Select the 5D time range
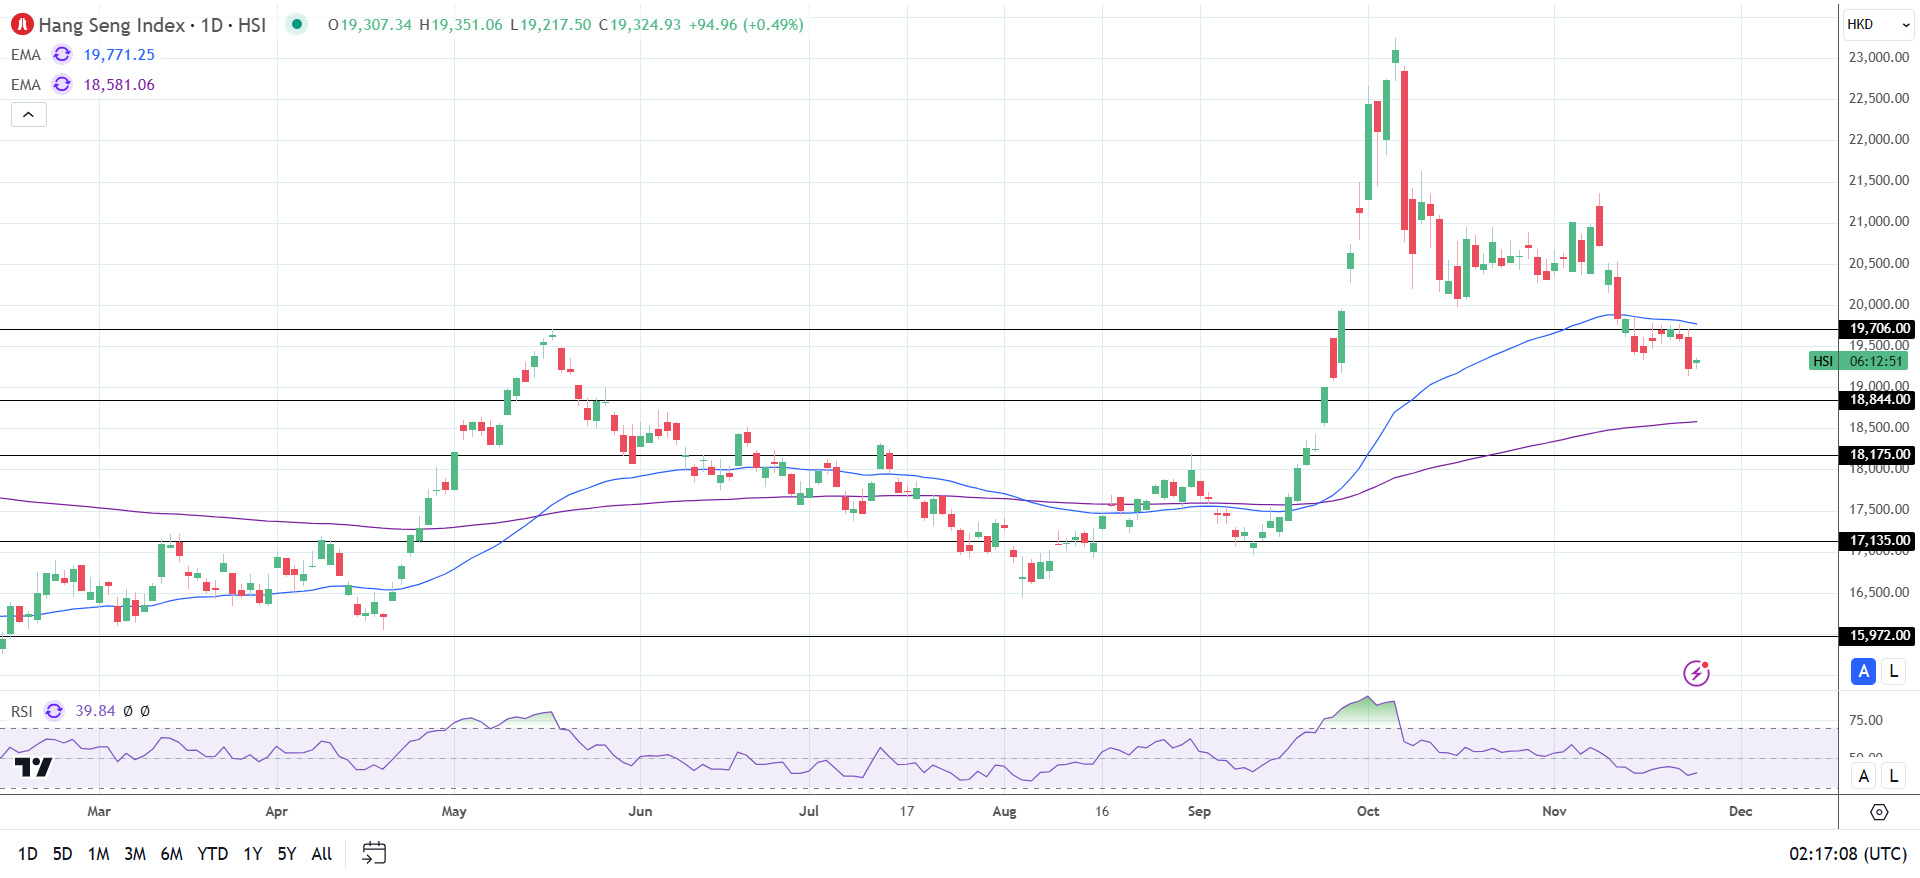1920x878 pixels. click(62, 854)
